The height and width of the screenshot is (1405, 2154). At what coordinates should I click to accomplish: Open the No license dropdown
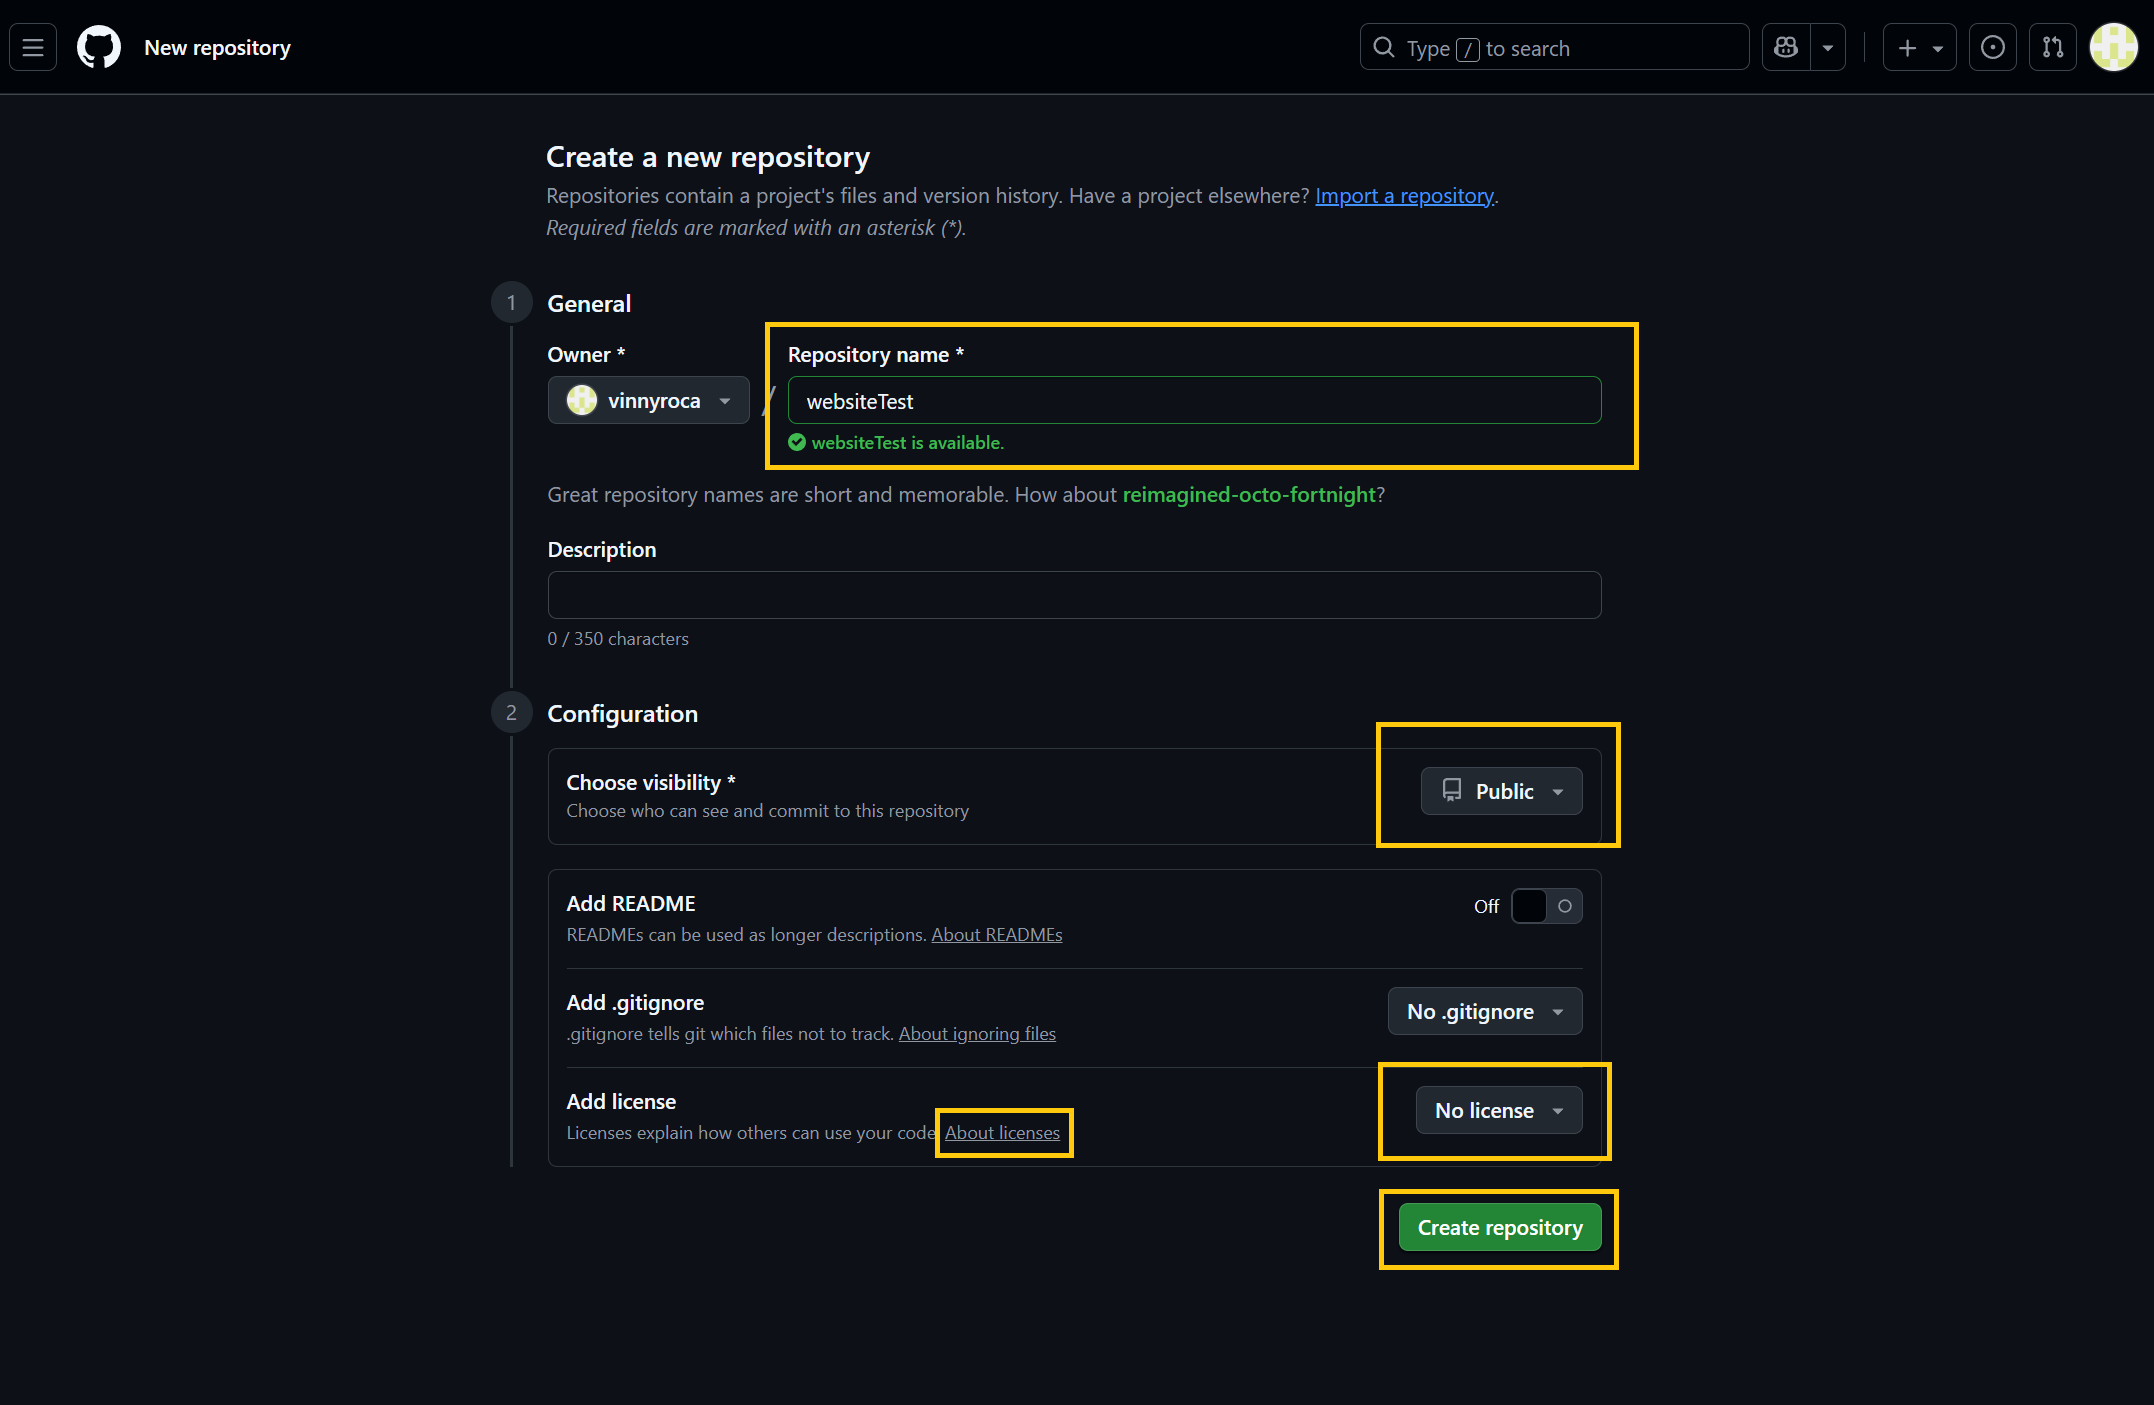pyautogui.click(x=1498, y=1110)
